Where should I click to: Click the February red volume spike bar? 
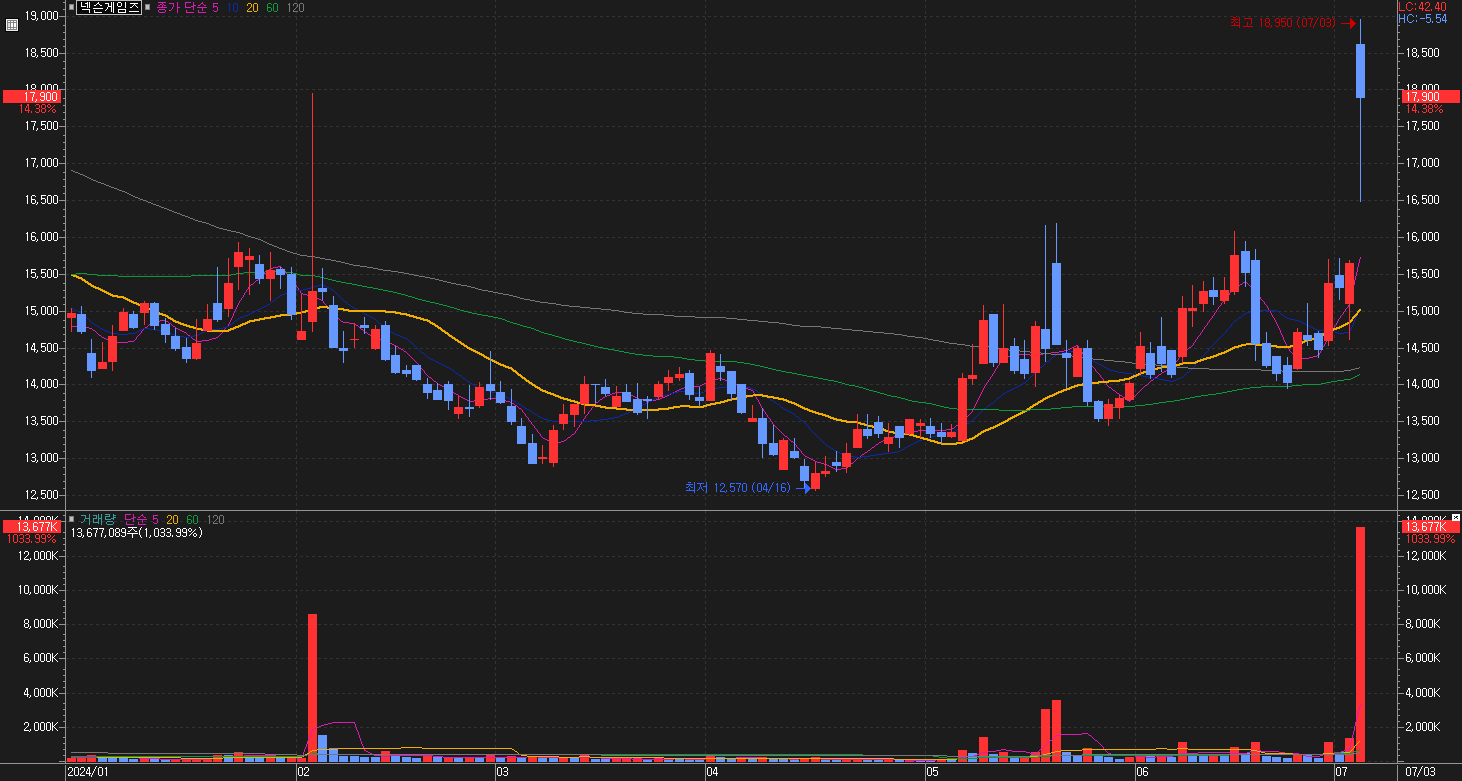click(x=312, y=688)
